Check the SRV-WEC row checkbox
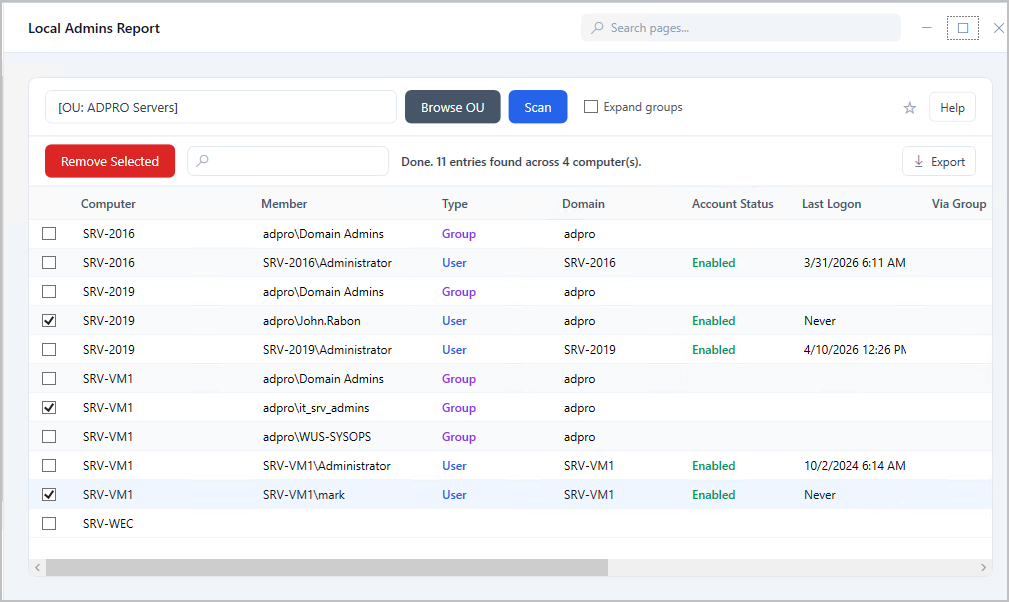Image resolution: width=1009 pixels, height=602 pixels. (49, 523)
